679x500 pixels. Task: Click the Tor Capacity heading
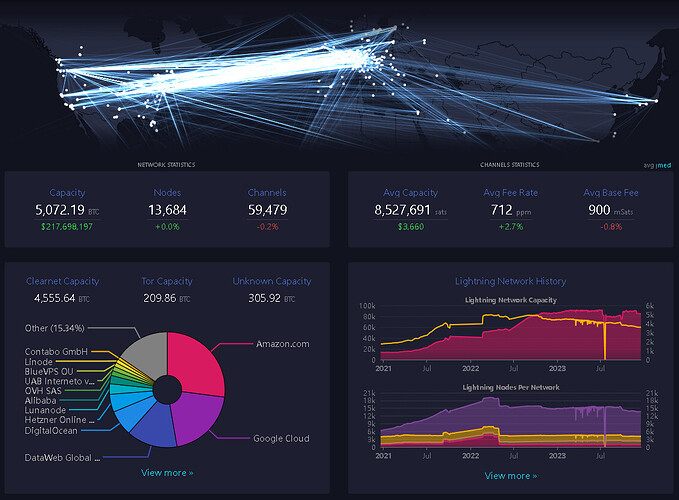click(x=167, y=282)
